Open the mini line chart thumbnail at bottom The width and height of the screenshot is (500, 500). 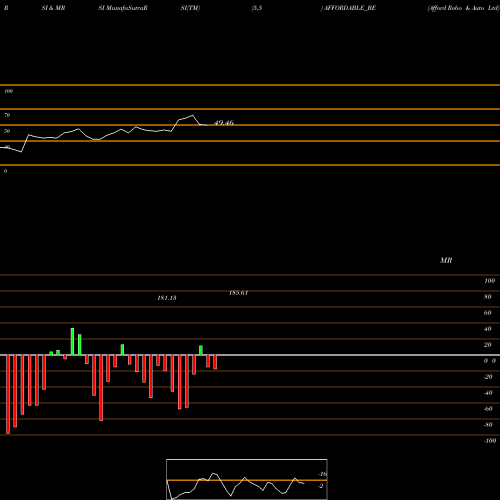(247, 479)
